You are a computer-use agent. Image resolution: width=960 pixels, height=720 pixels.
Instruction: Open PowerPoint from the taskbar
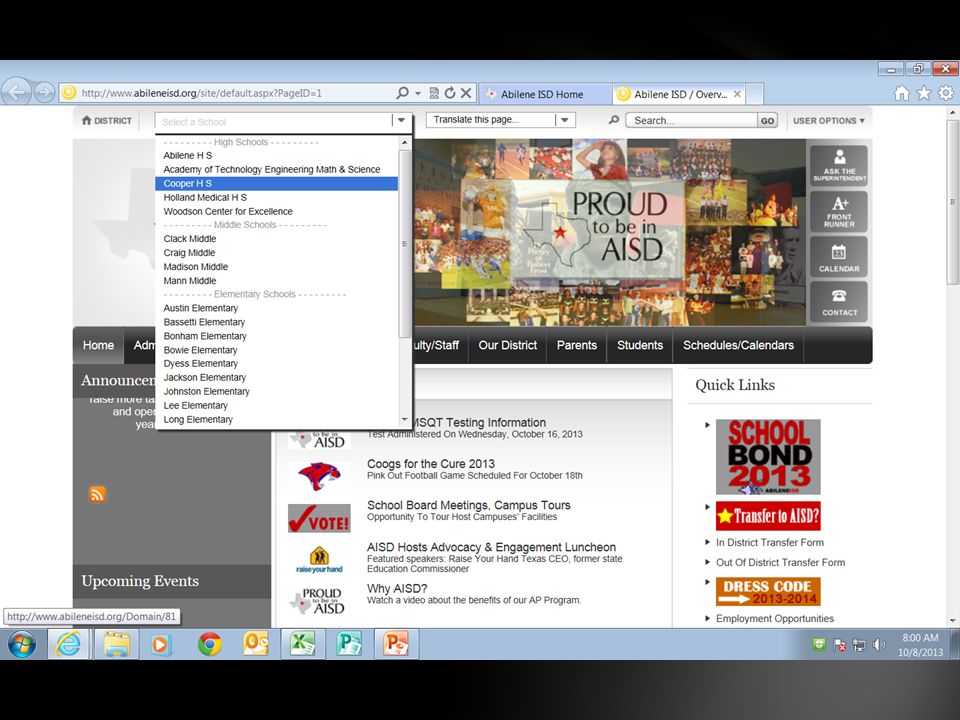396,644
